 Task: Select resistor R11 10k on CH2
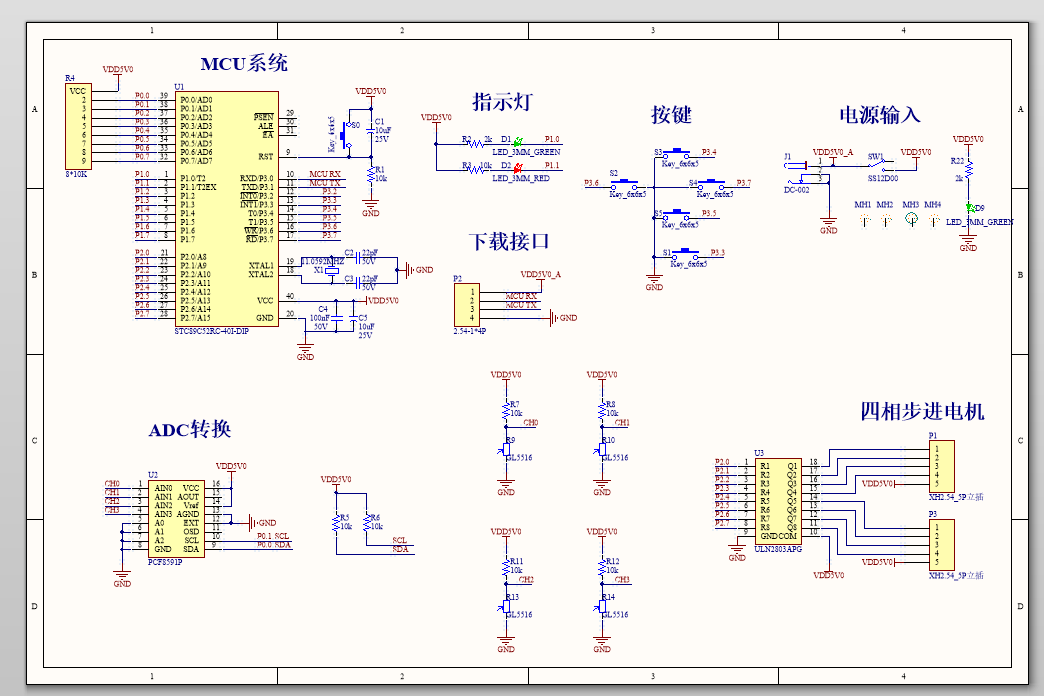tap(506, 566)
